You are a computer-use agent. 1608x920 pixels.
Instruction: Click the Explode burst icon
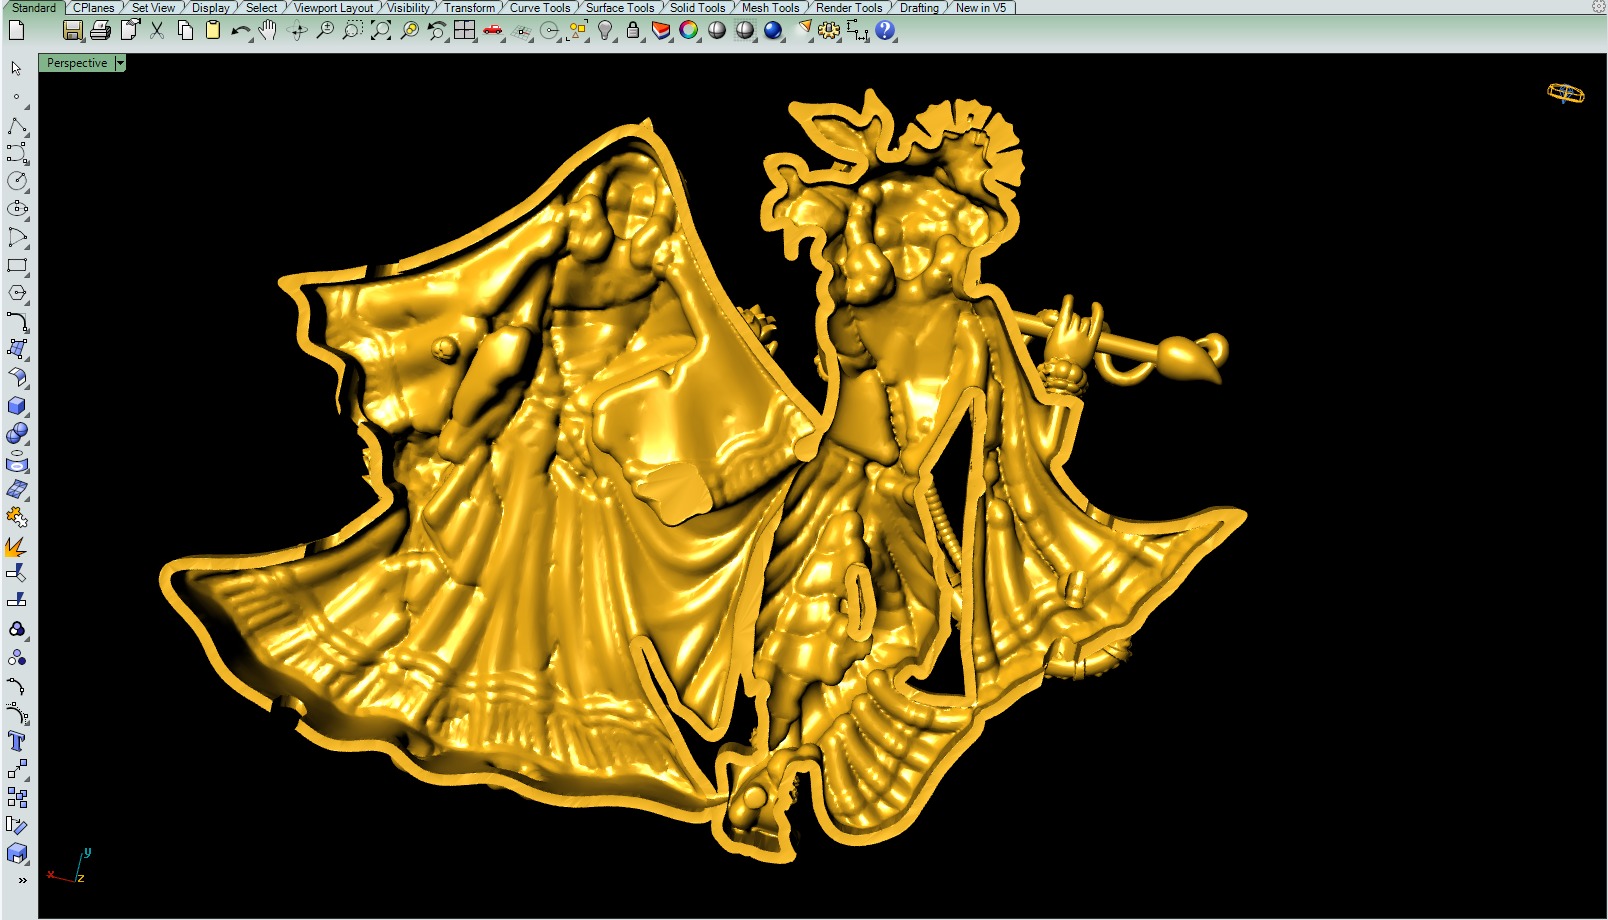point(17,546)
